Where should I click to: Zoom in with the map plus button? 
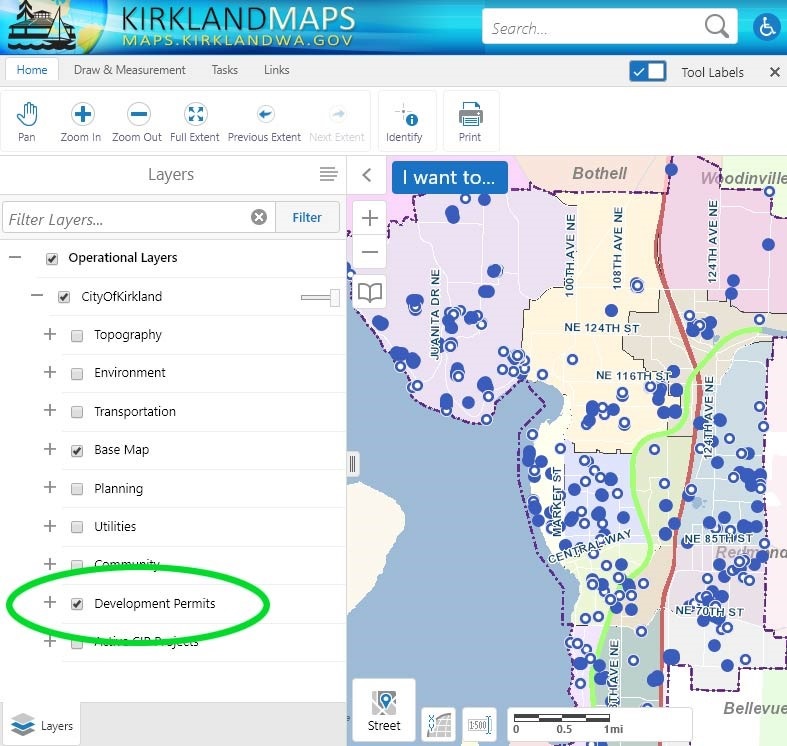coord(370,218)
